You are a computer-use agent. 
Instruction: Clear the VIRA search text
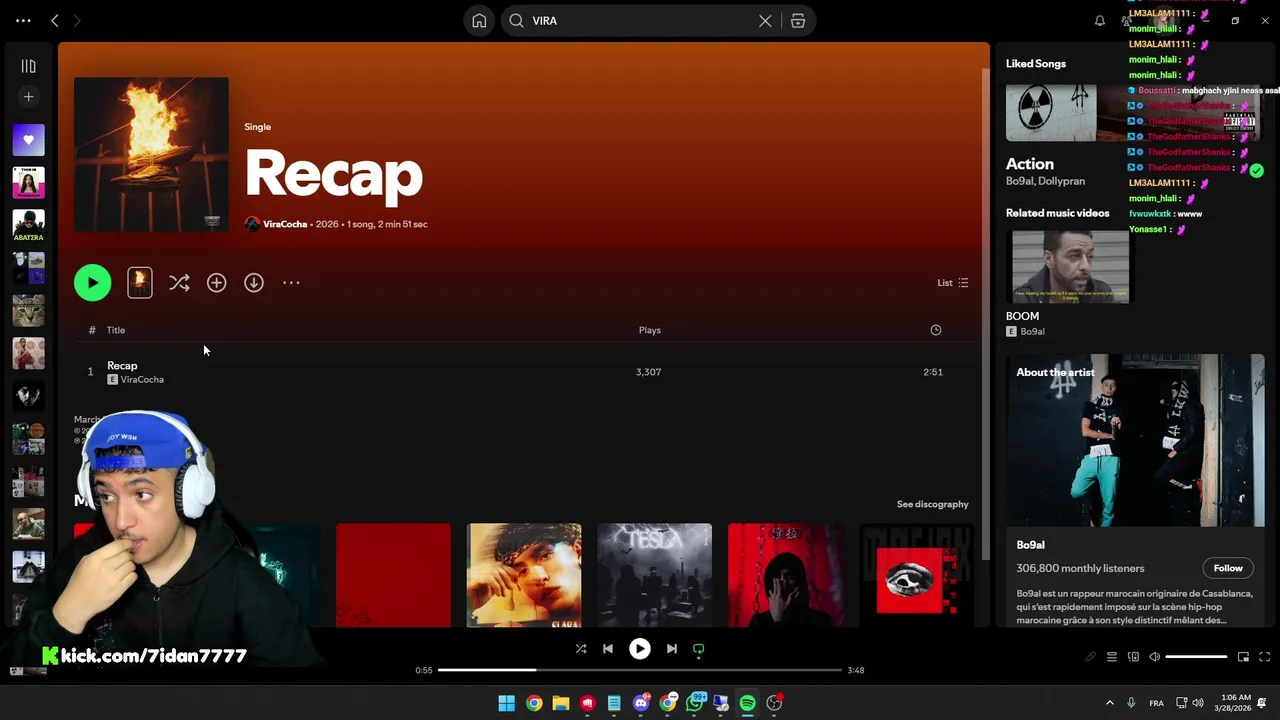click(x=765, y=21)
